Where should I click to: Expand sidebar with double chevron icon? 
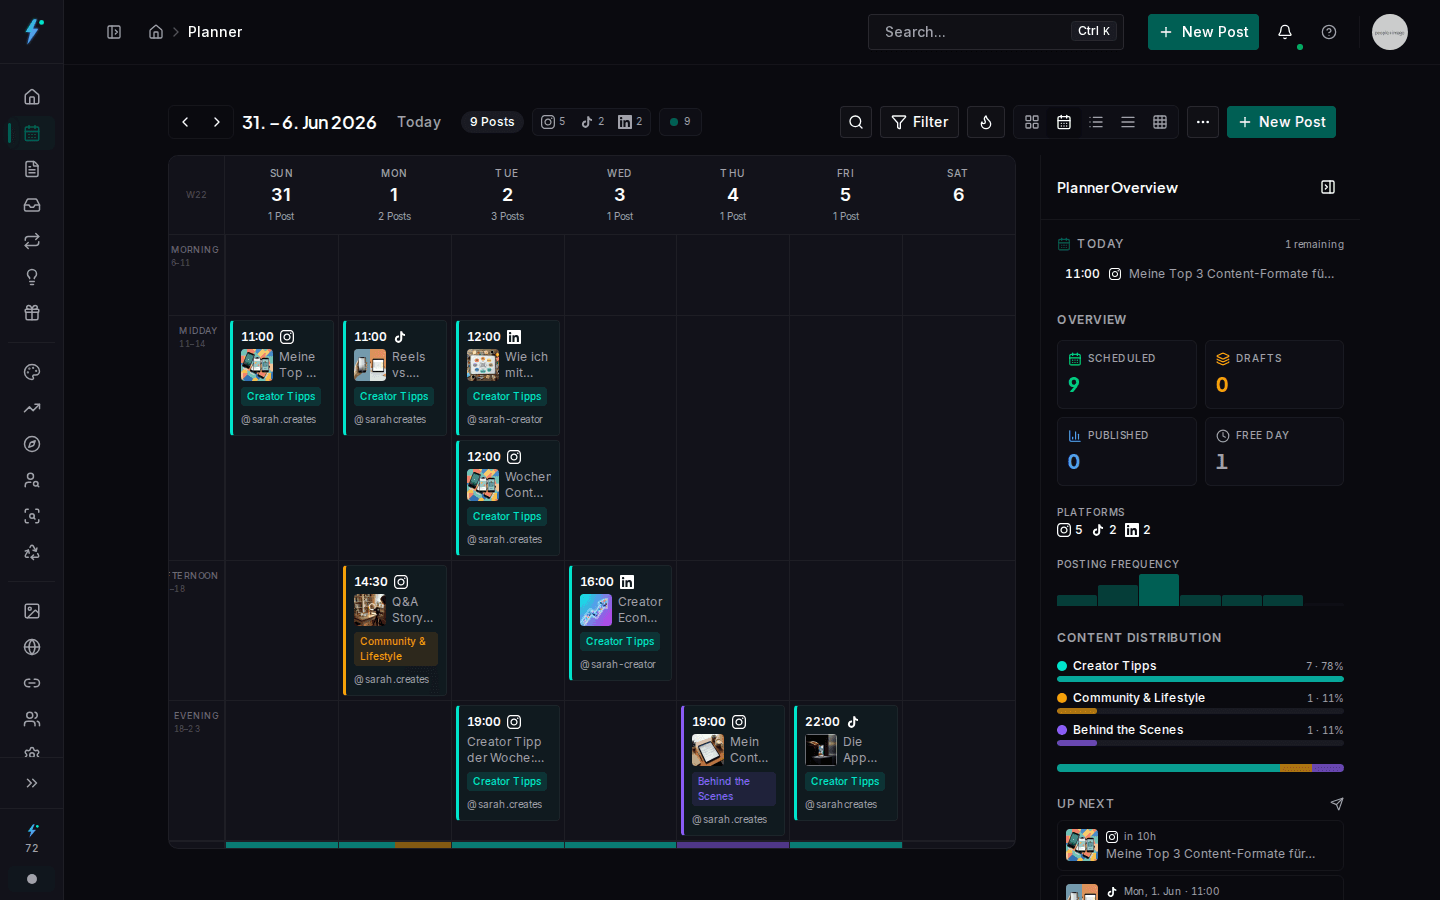[x=32, y=783]
